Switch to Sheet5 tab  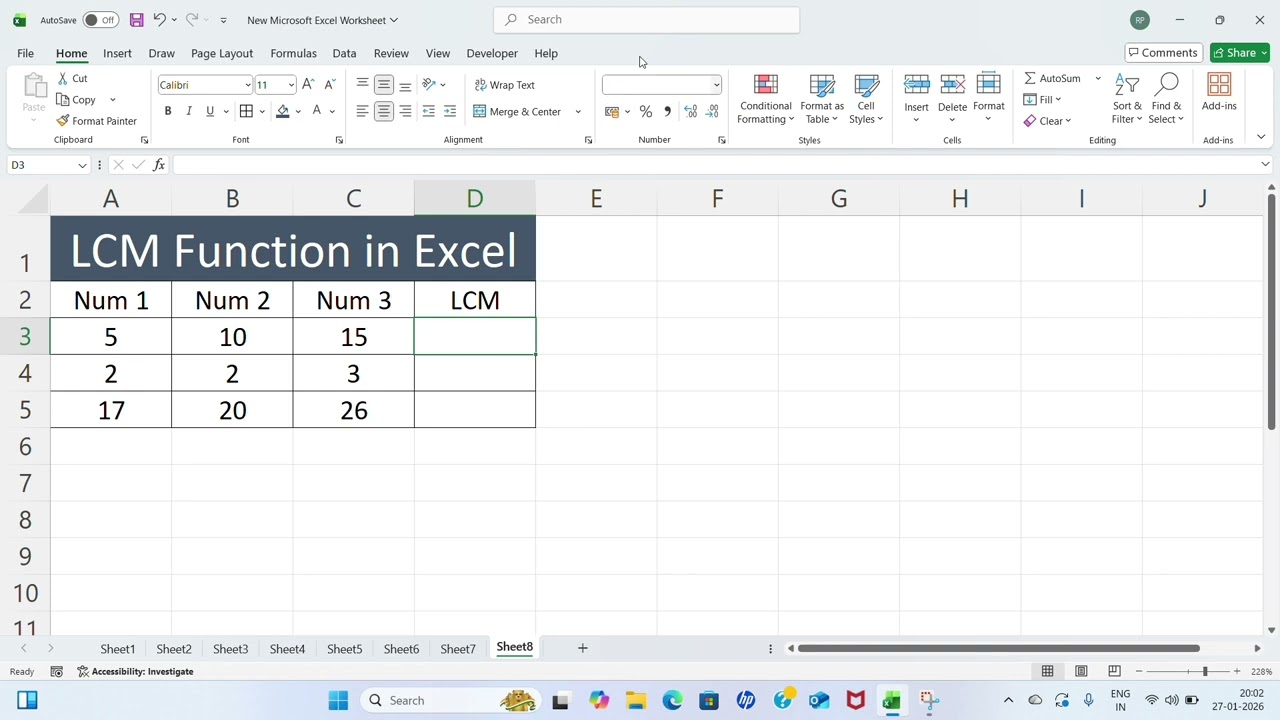point(344,649)
